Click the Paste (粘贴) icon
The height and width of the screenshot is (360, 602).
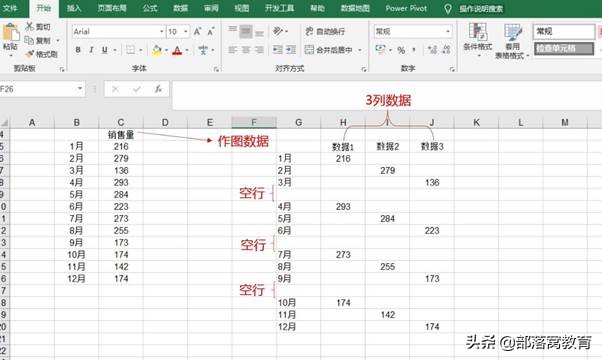(x=11, y=33)
